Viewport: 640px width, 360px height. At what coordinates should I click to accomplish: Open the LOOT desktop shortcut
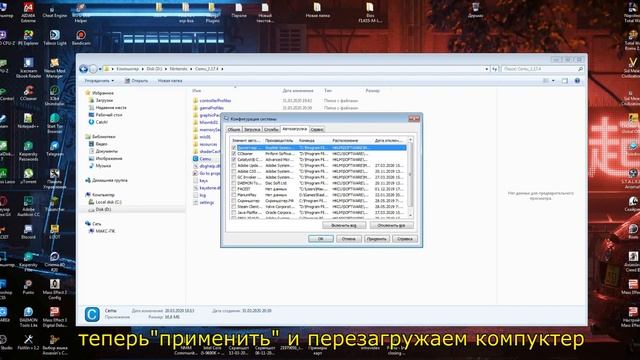click(x=54, y=231)
